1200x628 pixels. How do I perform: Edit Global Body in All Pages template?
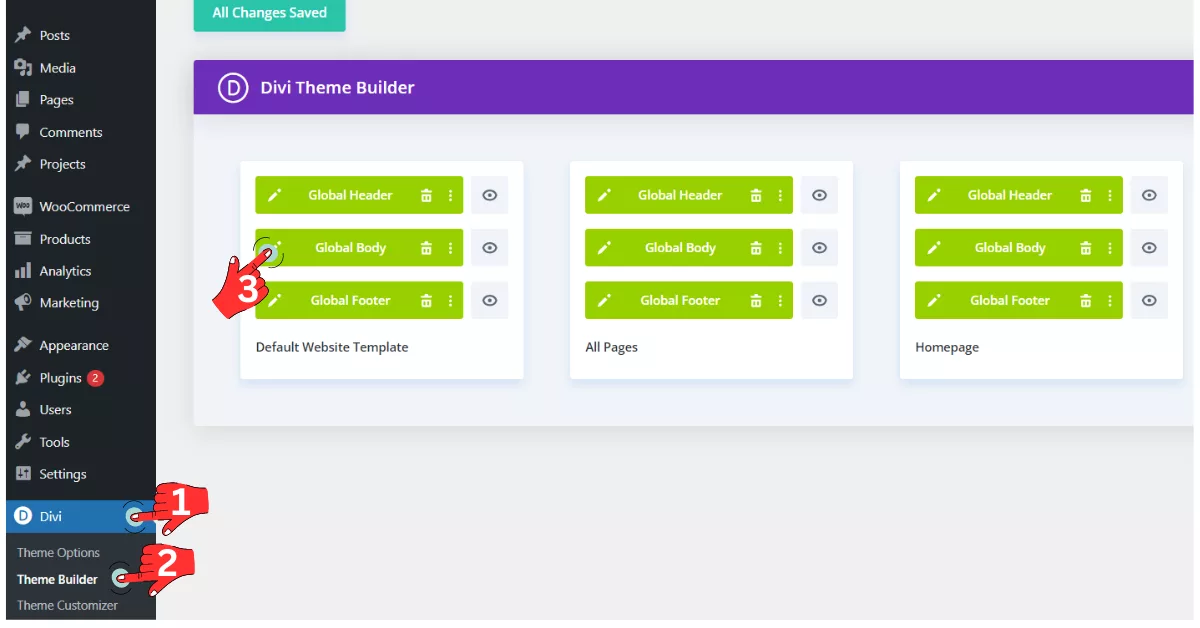[x=604, y=248]
